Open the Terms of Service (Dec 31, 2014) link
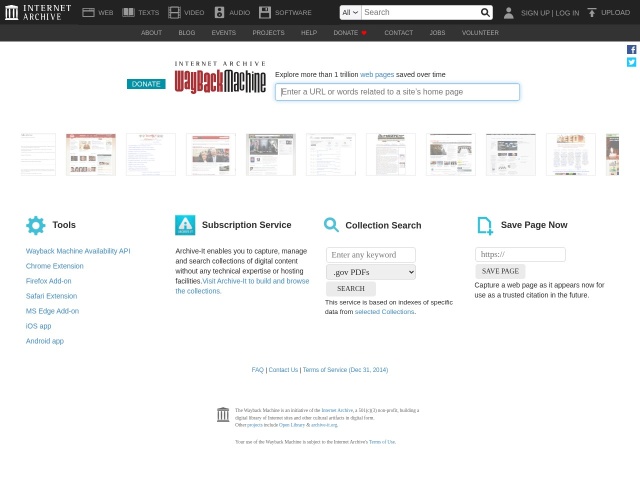 [345, 370]
